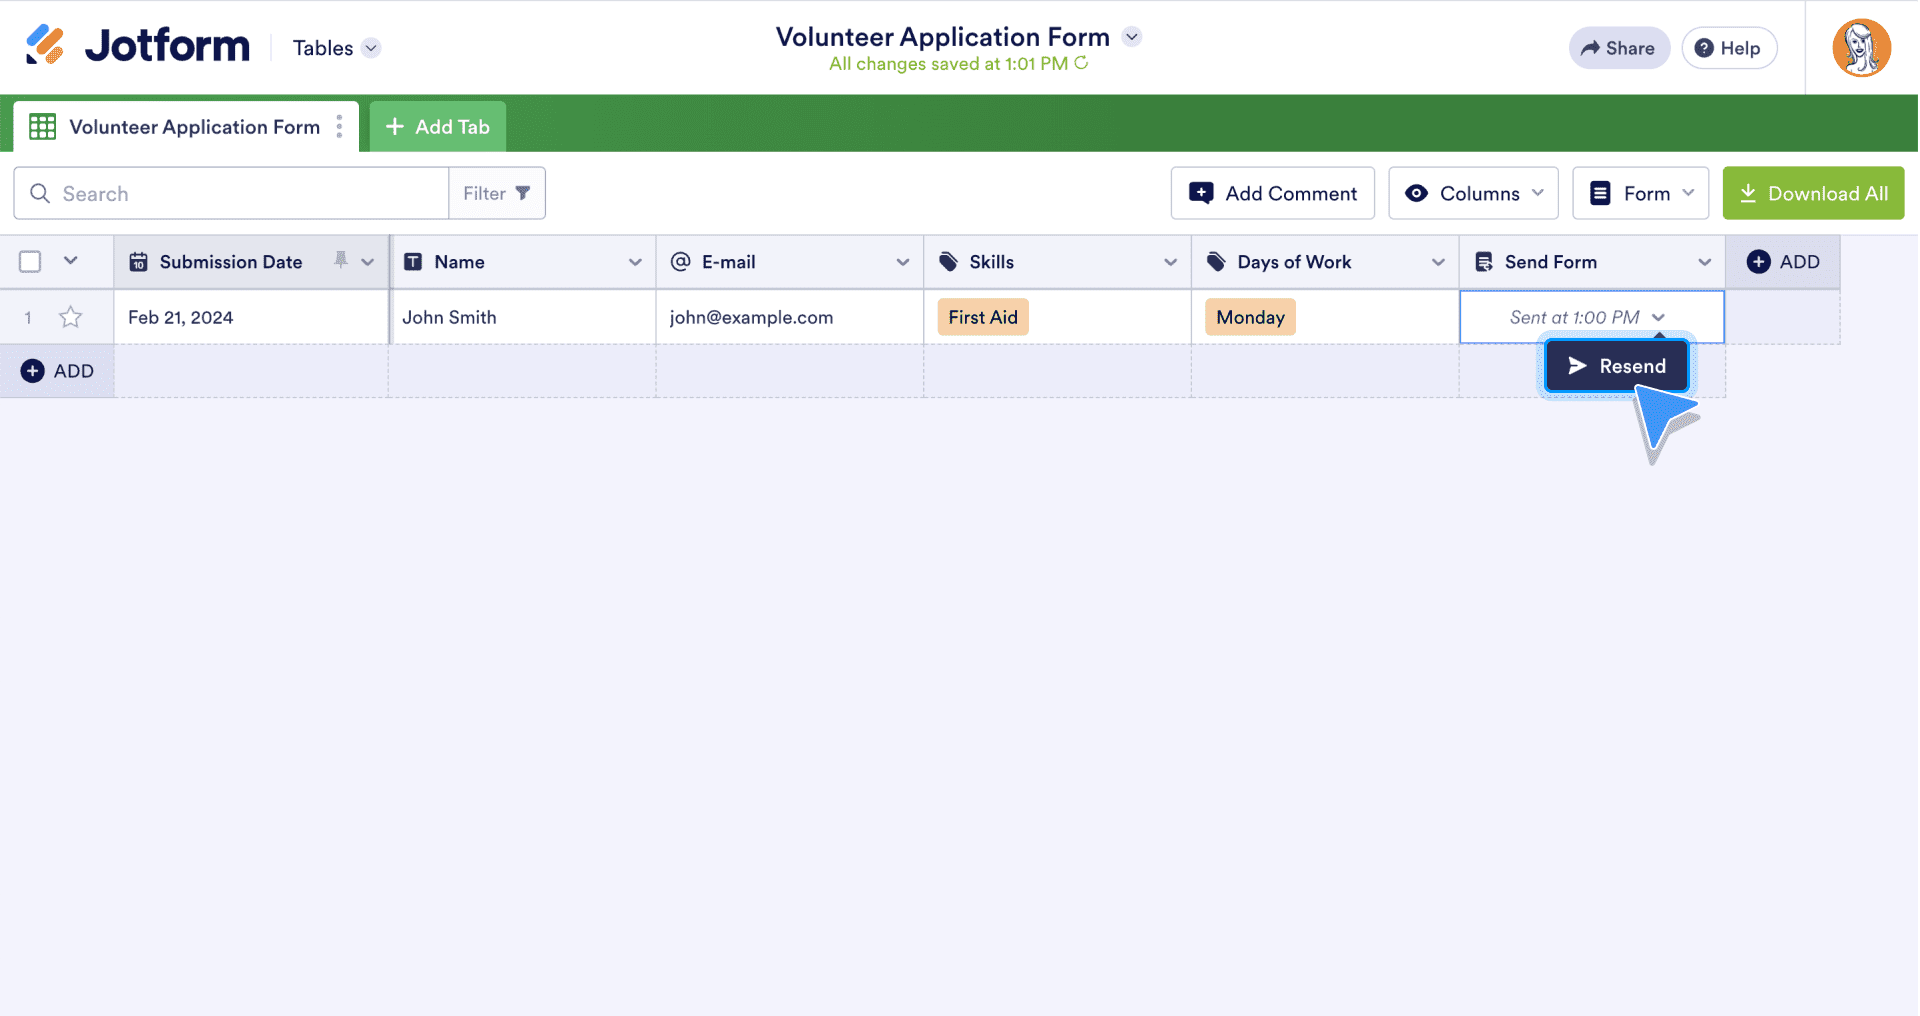
Task: Click the Send Form column header icon
Action: (x=1483, y=261)
